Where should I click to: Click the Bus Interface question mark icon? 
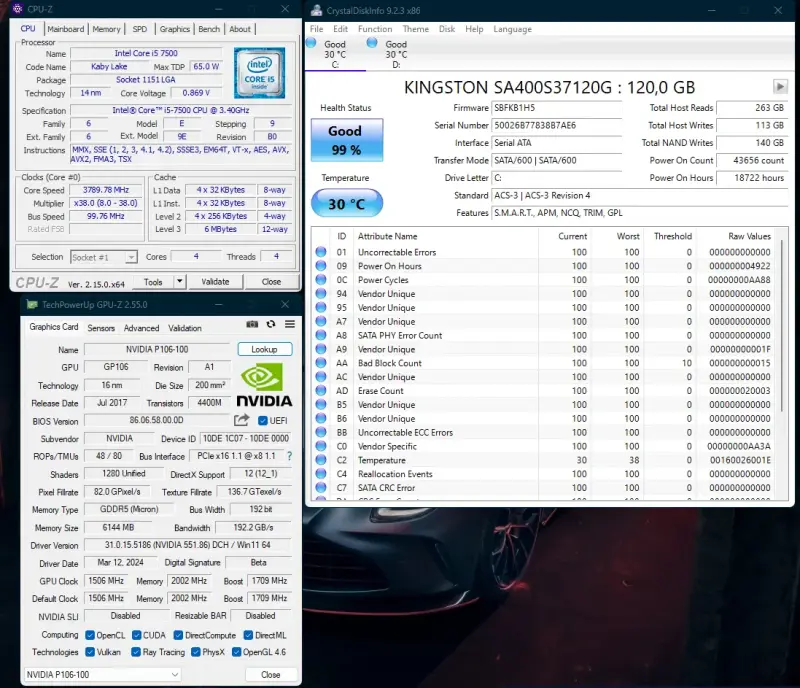289,456
